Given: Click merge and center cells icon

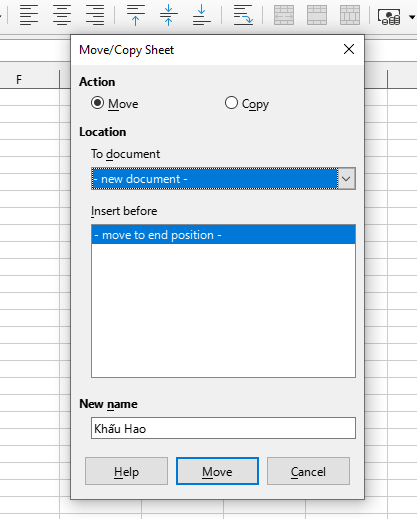Looking at the screenshot, I should coord(284,15).
